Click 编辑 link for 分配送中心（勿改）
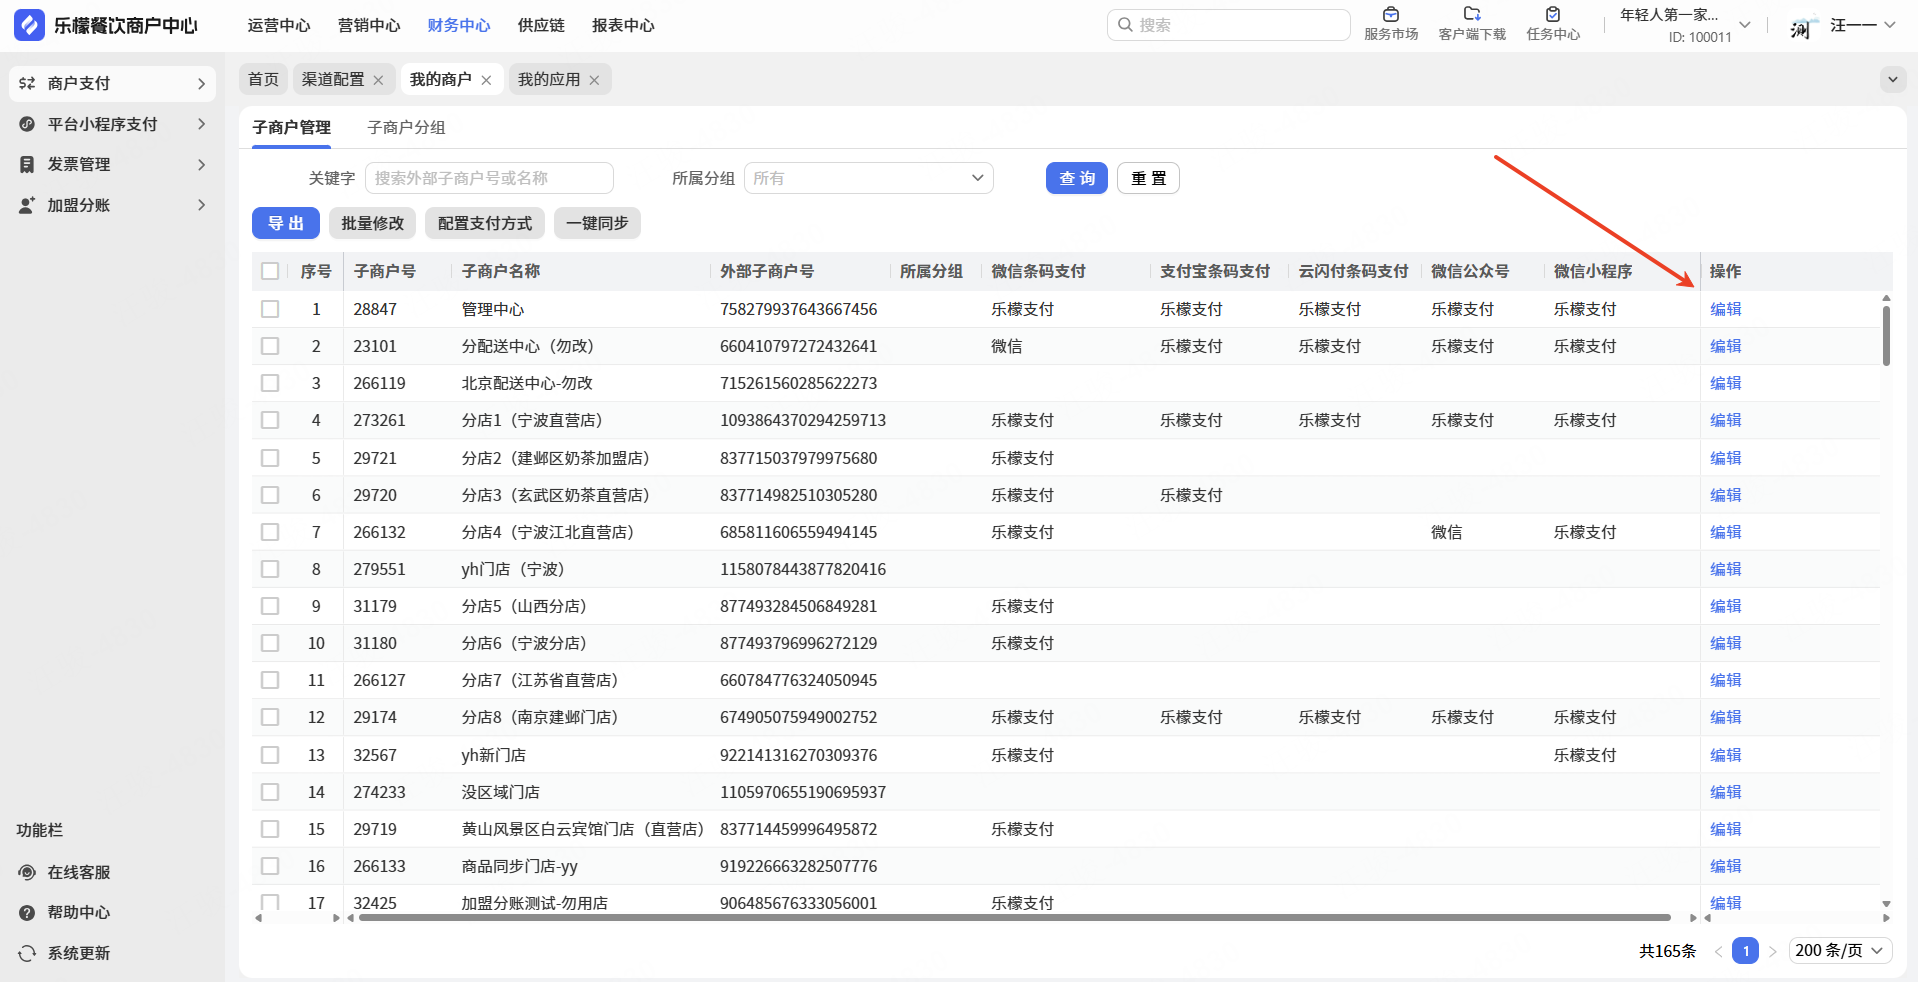Viewport: 1918px width, 982px height. [1725, 346]
